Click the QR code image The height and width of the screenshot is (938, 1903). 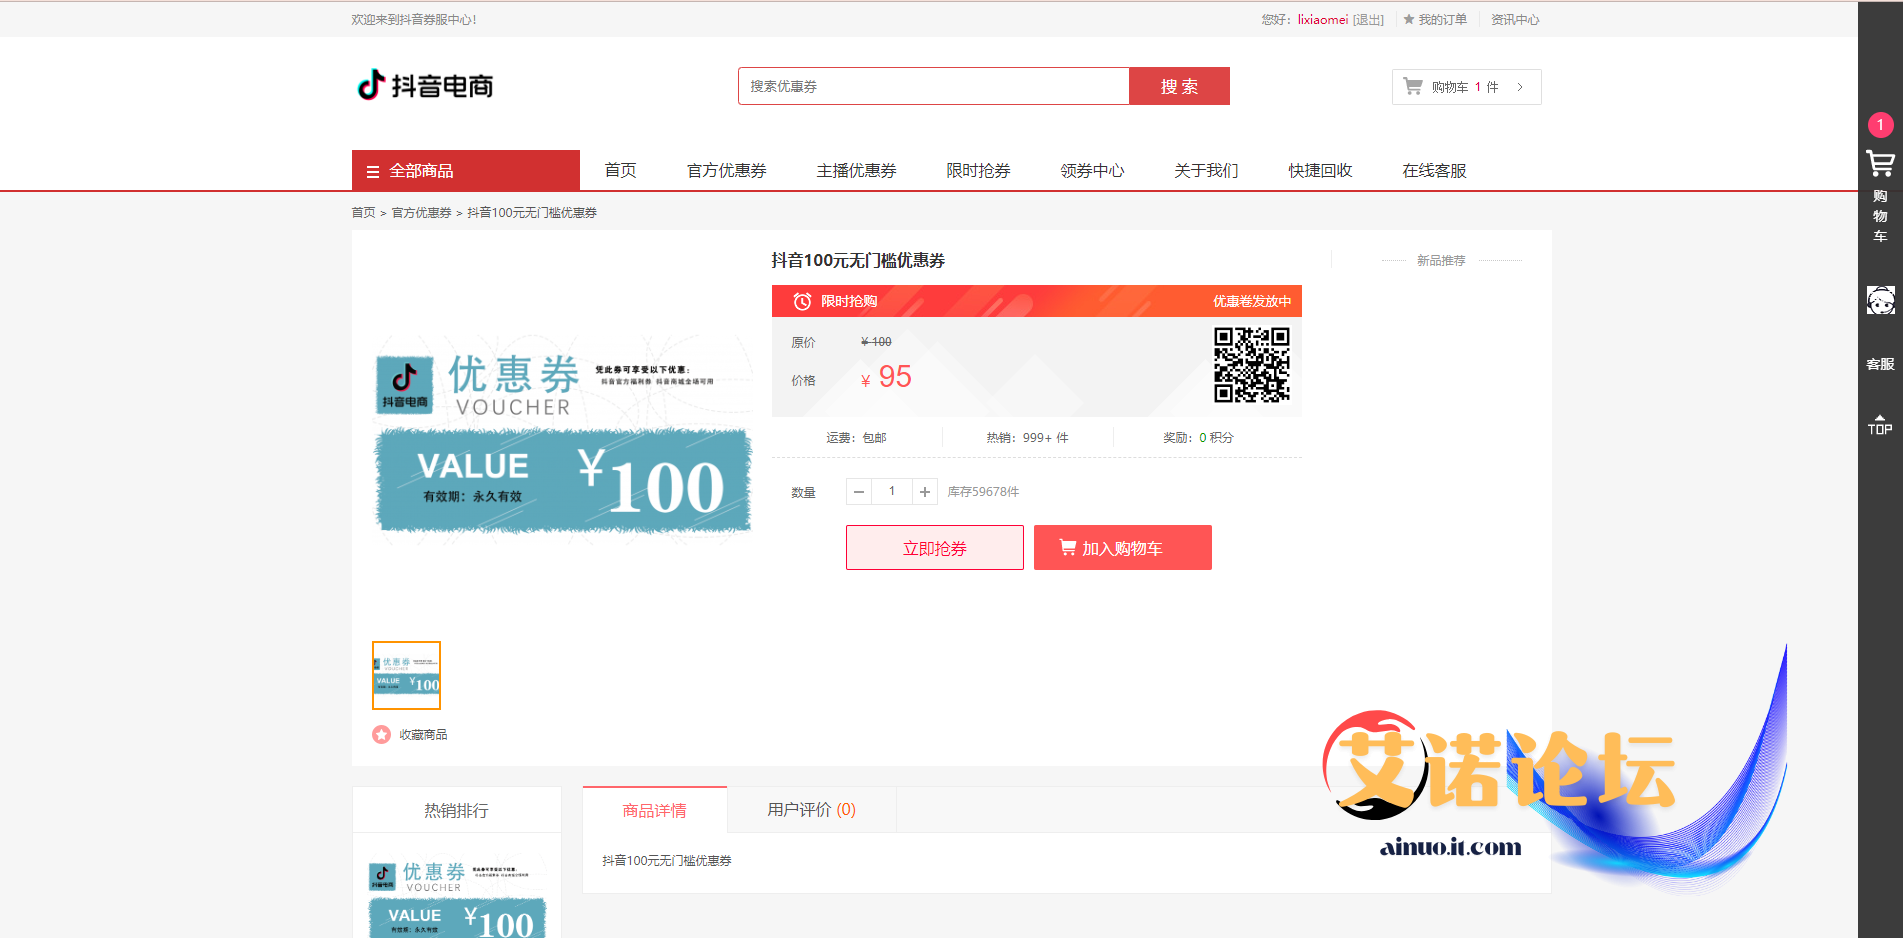[1251, 365]
